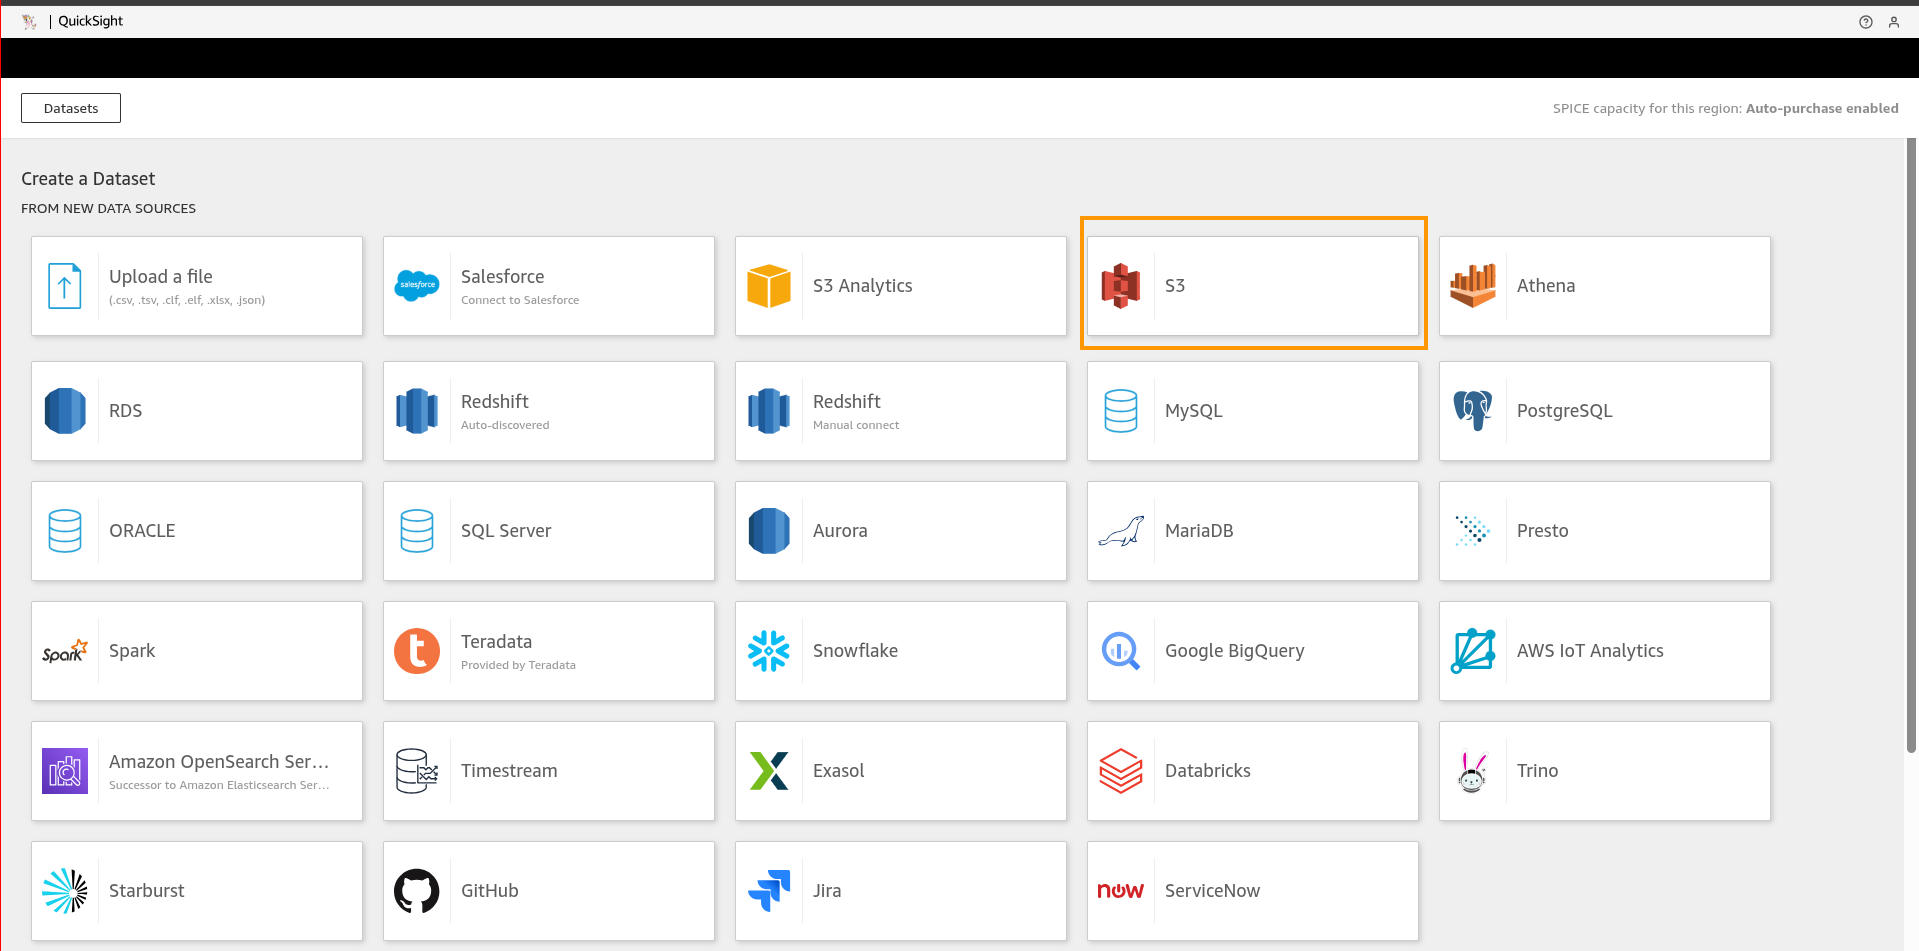
Task: Click the QuickSight title text
Action: [x=90, y=21]
